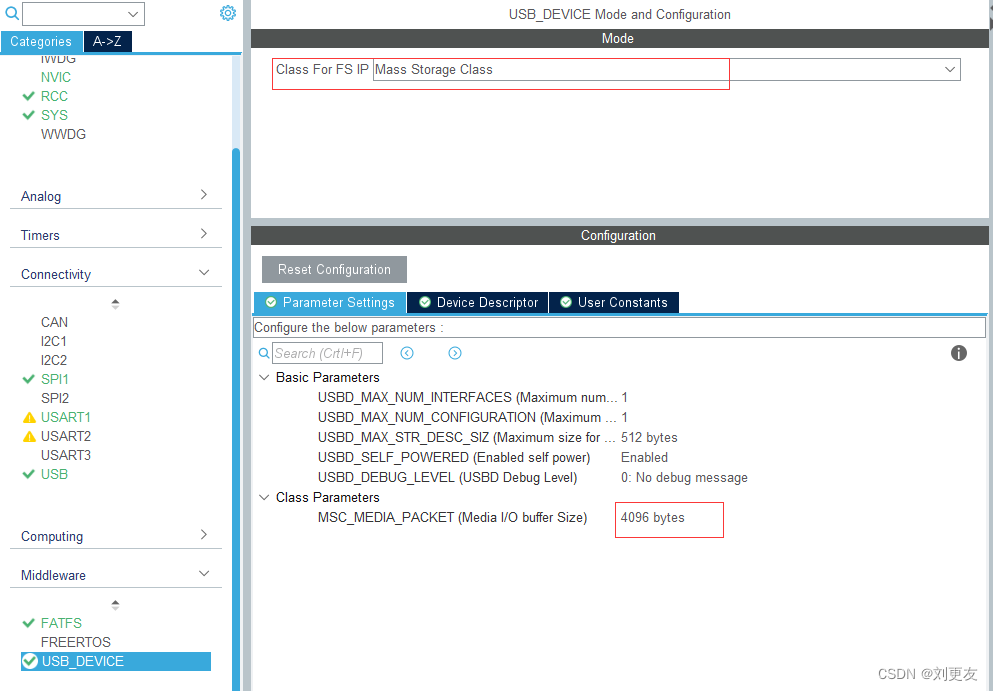Collapse the Basic Parameters section
This screenshot has height=691, width=993.
pos(264,377)
